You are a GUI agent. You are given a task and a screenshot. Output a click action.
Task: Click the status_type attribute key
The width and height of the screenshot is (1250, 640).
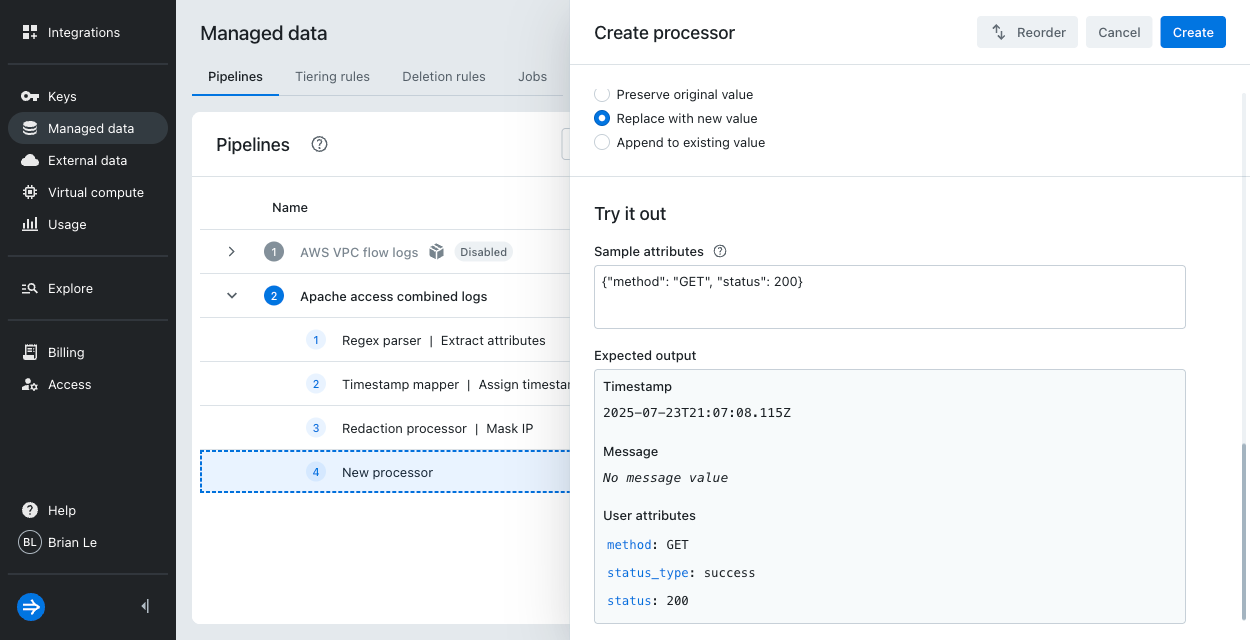tap(648, 573)
